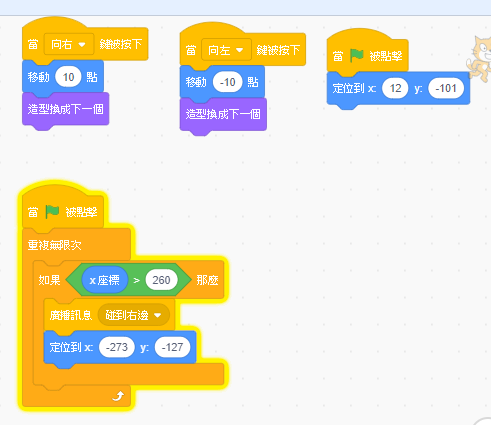This screenshot has height=425, width=491.
Task: Click the 如果 那麼 if block label
Action: click(49, 280)
